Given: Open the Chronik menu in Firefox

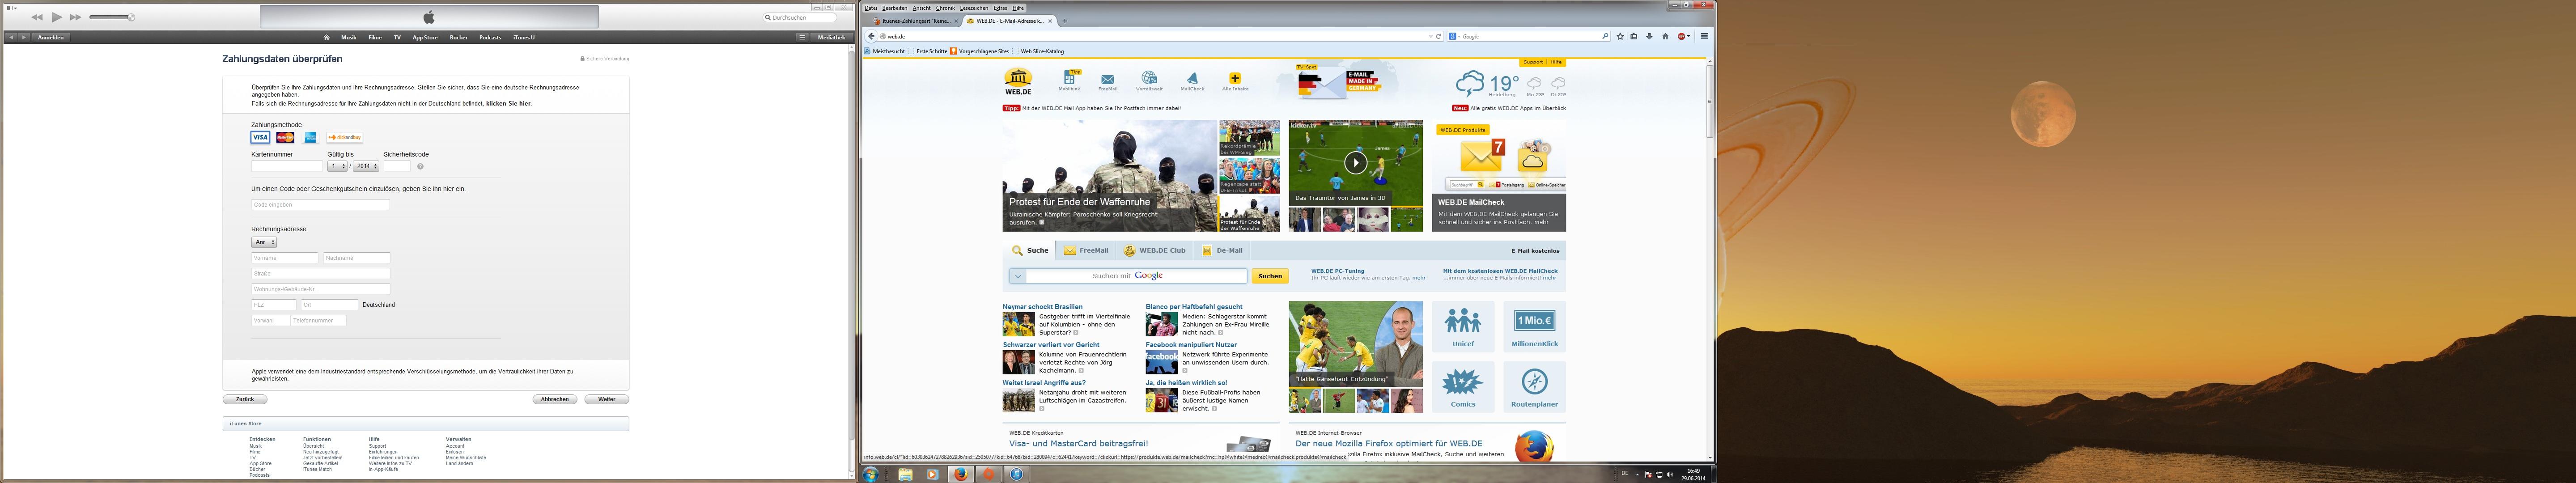Looking at the screenshot, I should pos(945,8).
